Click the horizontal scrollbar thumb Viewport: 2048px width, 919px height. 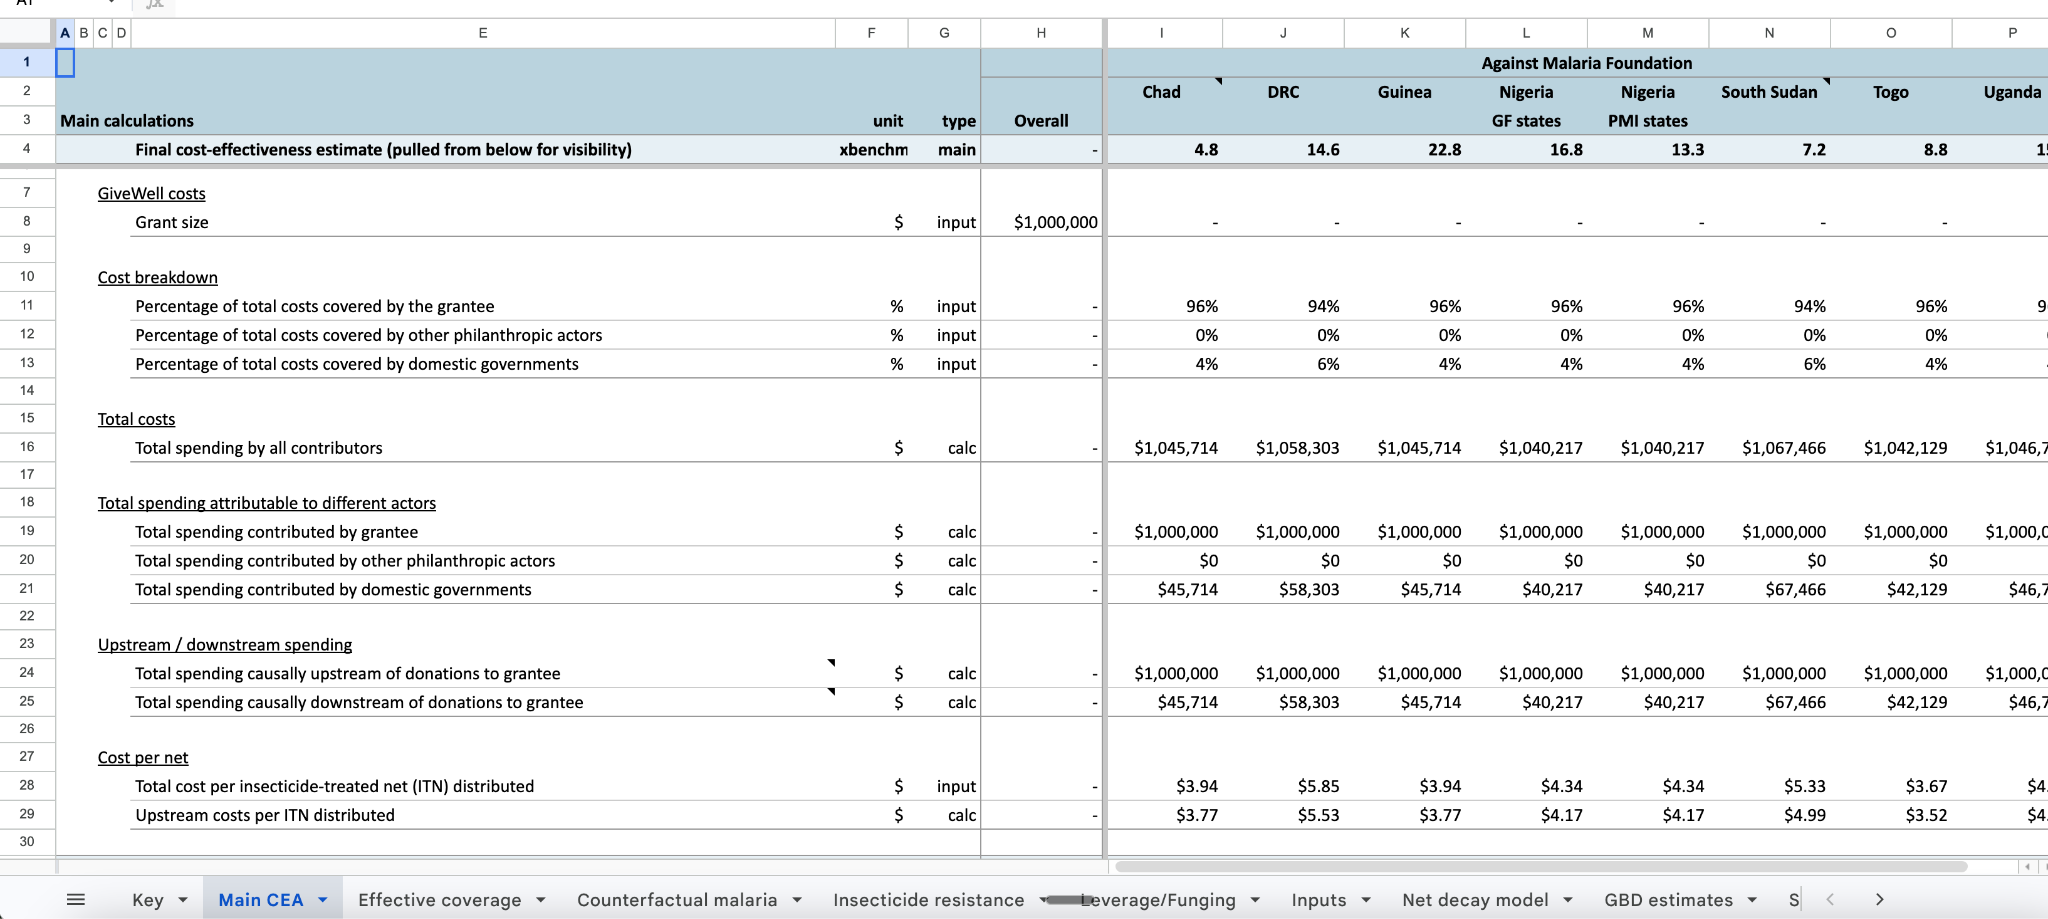tap(1541, 866)
